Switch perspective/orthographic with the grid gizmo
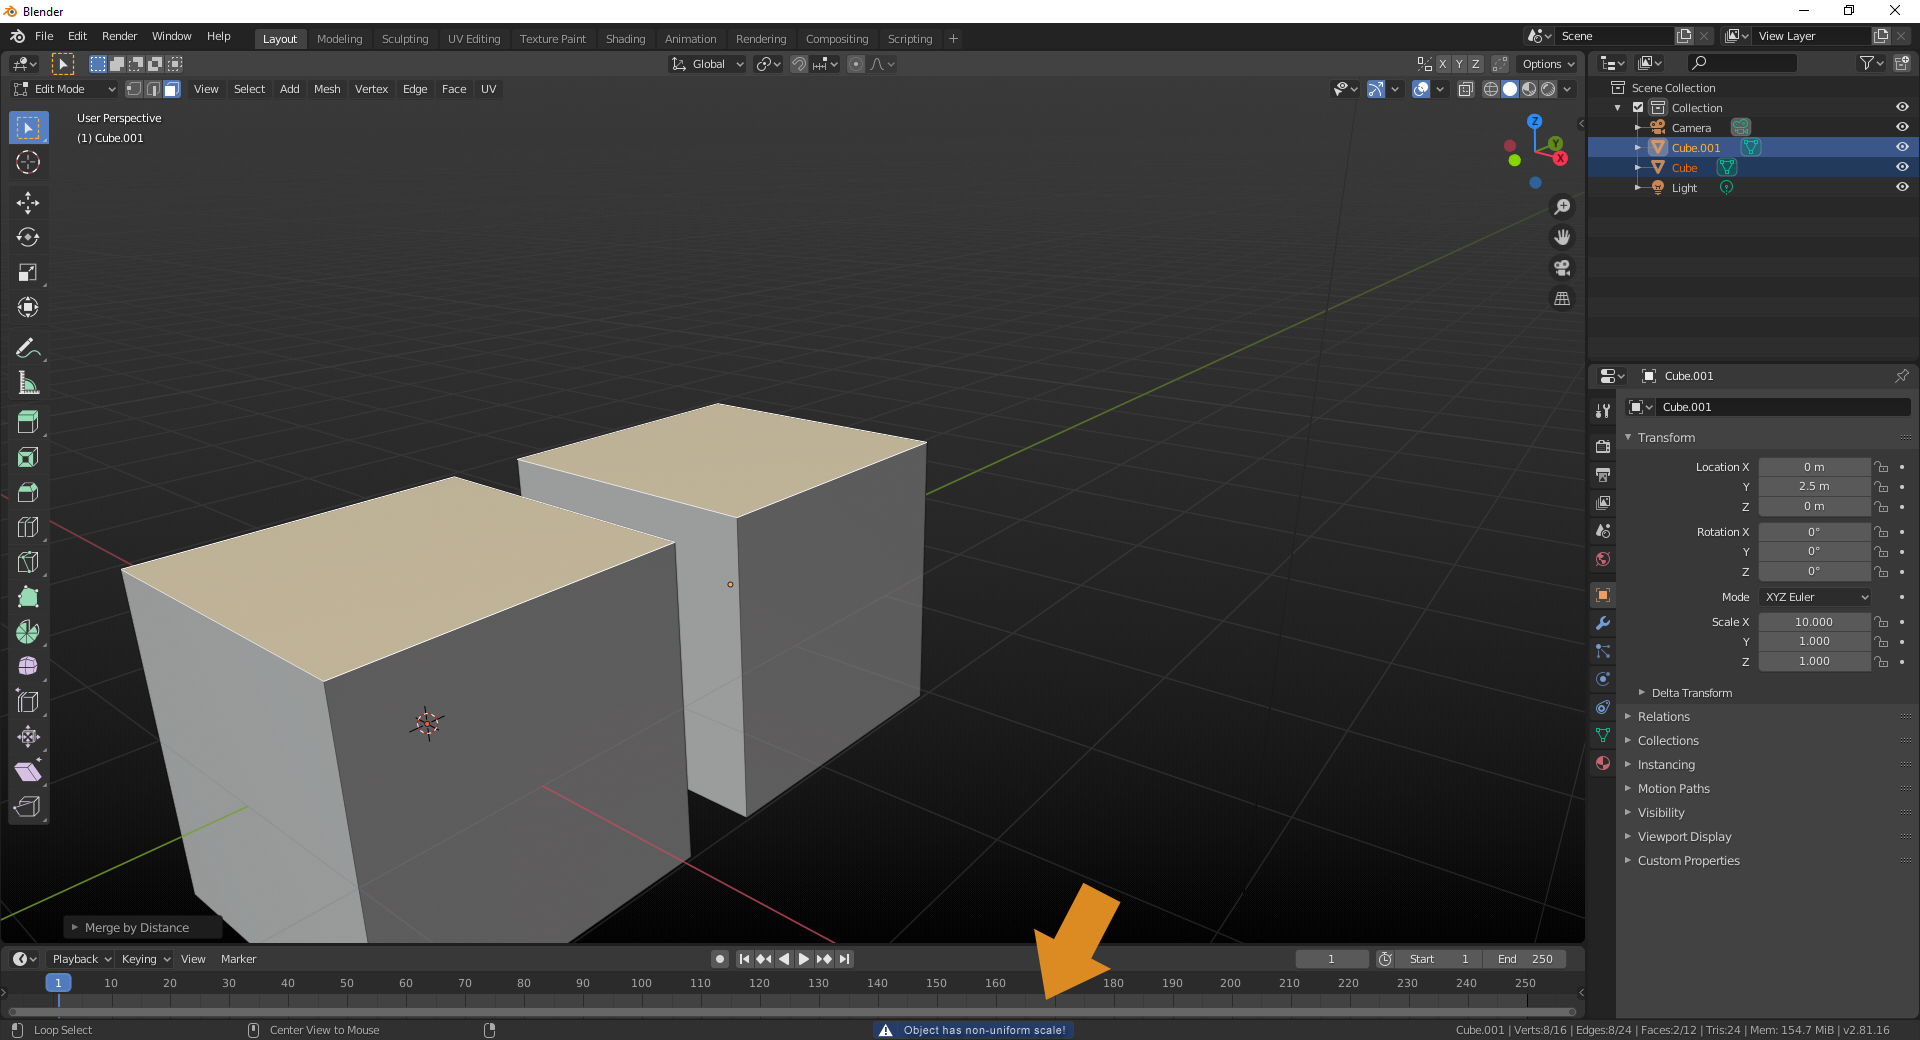 [1562, 299]
